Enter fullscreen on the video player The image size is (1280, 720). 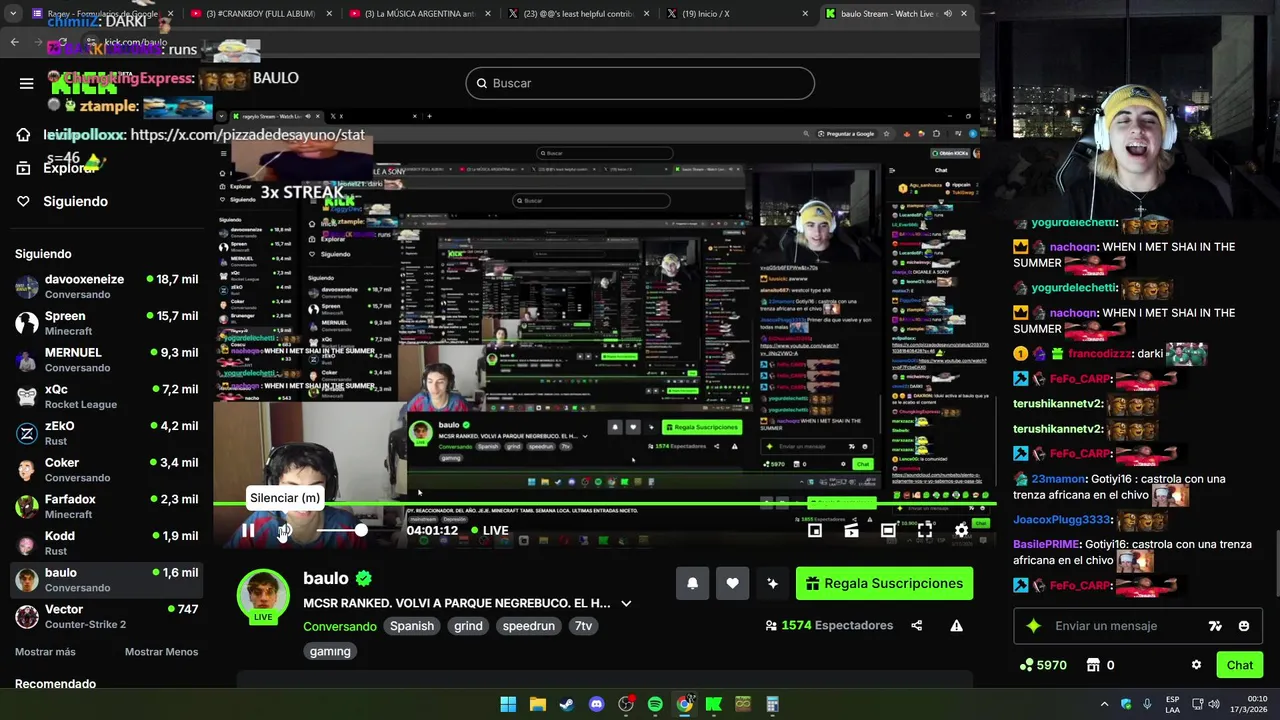(x=925, y=531)
